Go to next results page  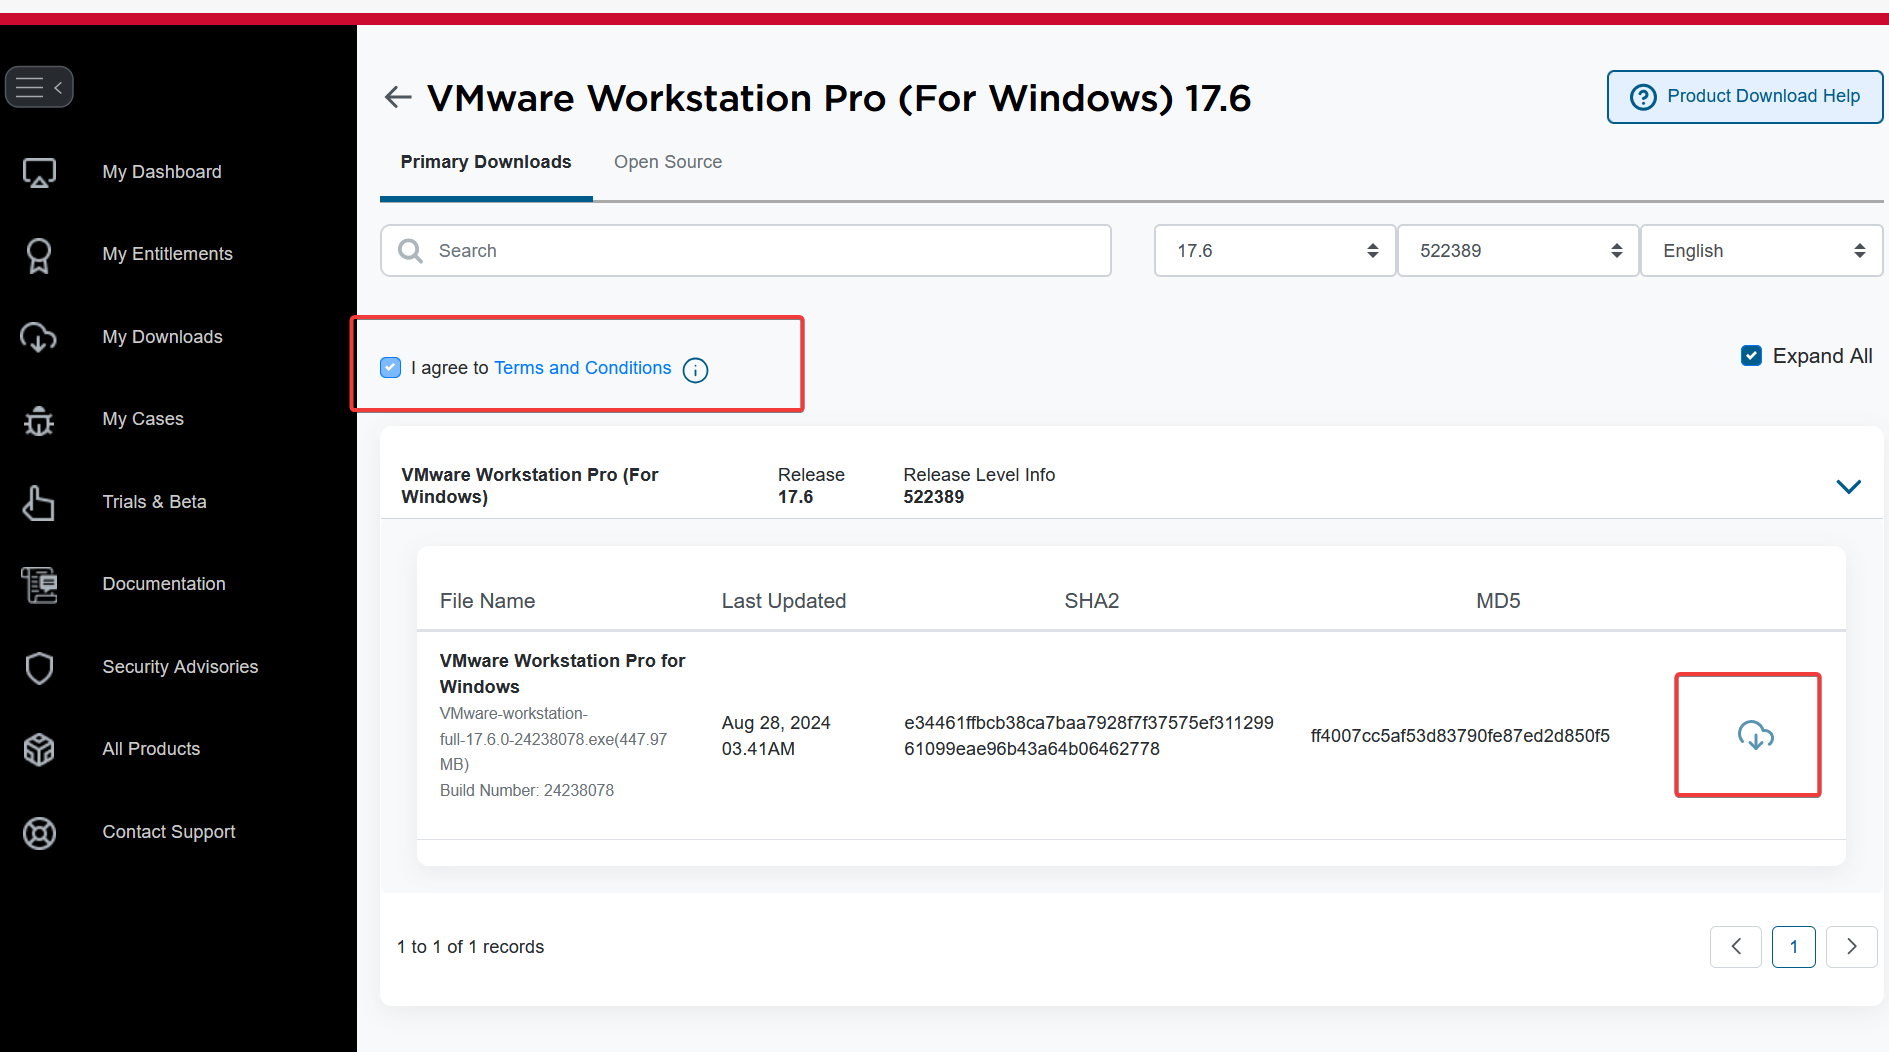1851,946
